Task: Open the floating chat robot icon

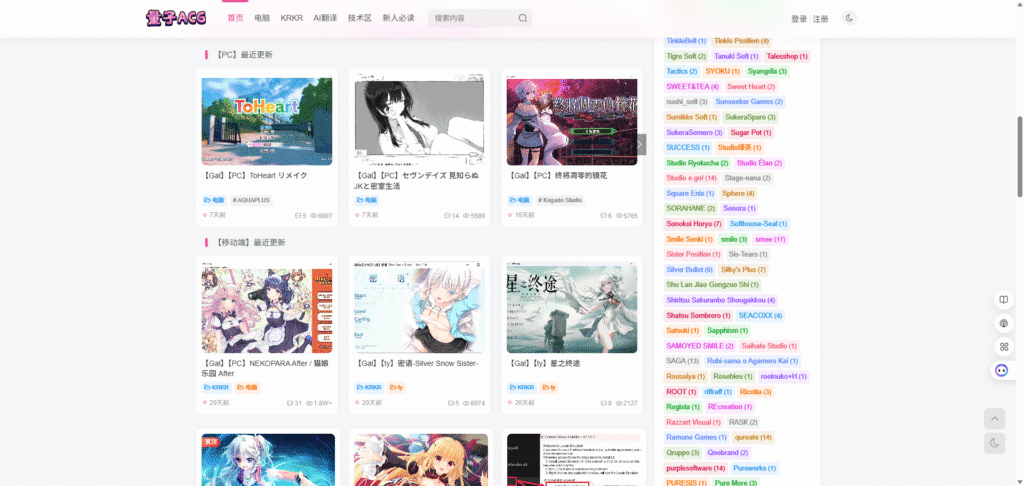Action: [1001, 370]
